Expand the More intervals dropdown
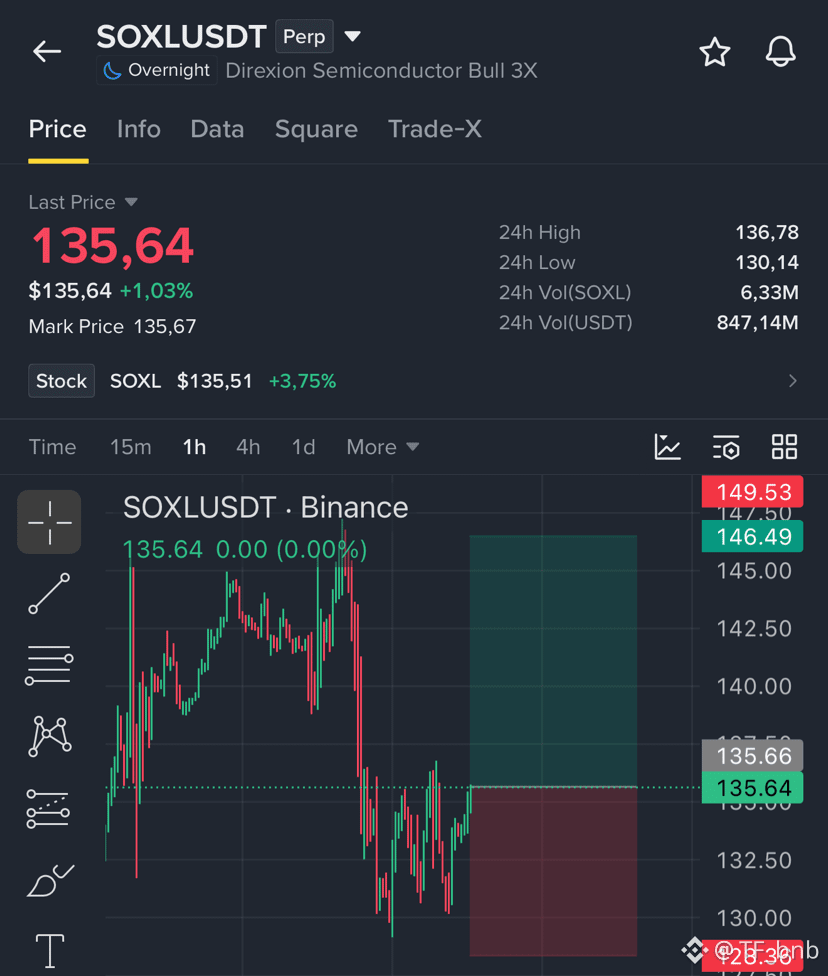 (x=382, y=447)
